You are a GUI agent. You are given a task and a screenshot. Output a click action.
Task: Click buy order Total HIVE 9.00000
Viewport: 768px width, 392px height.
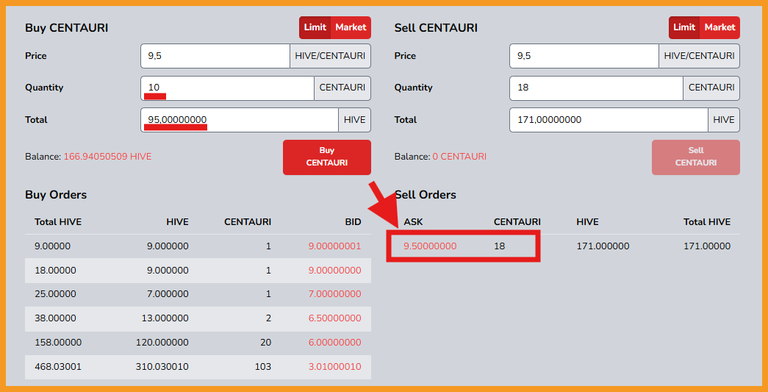(52, 246)
